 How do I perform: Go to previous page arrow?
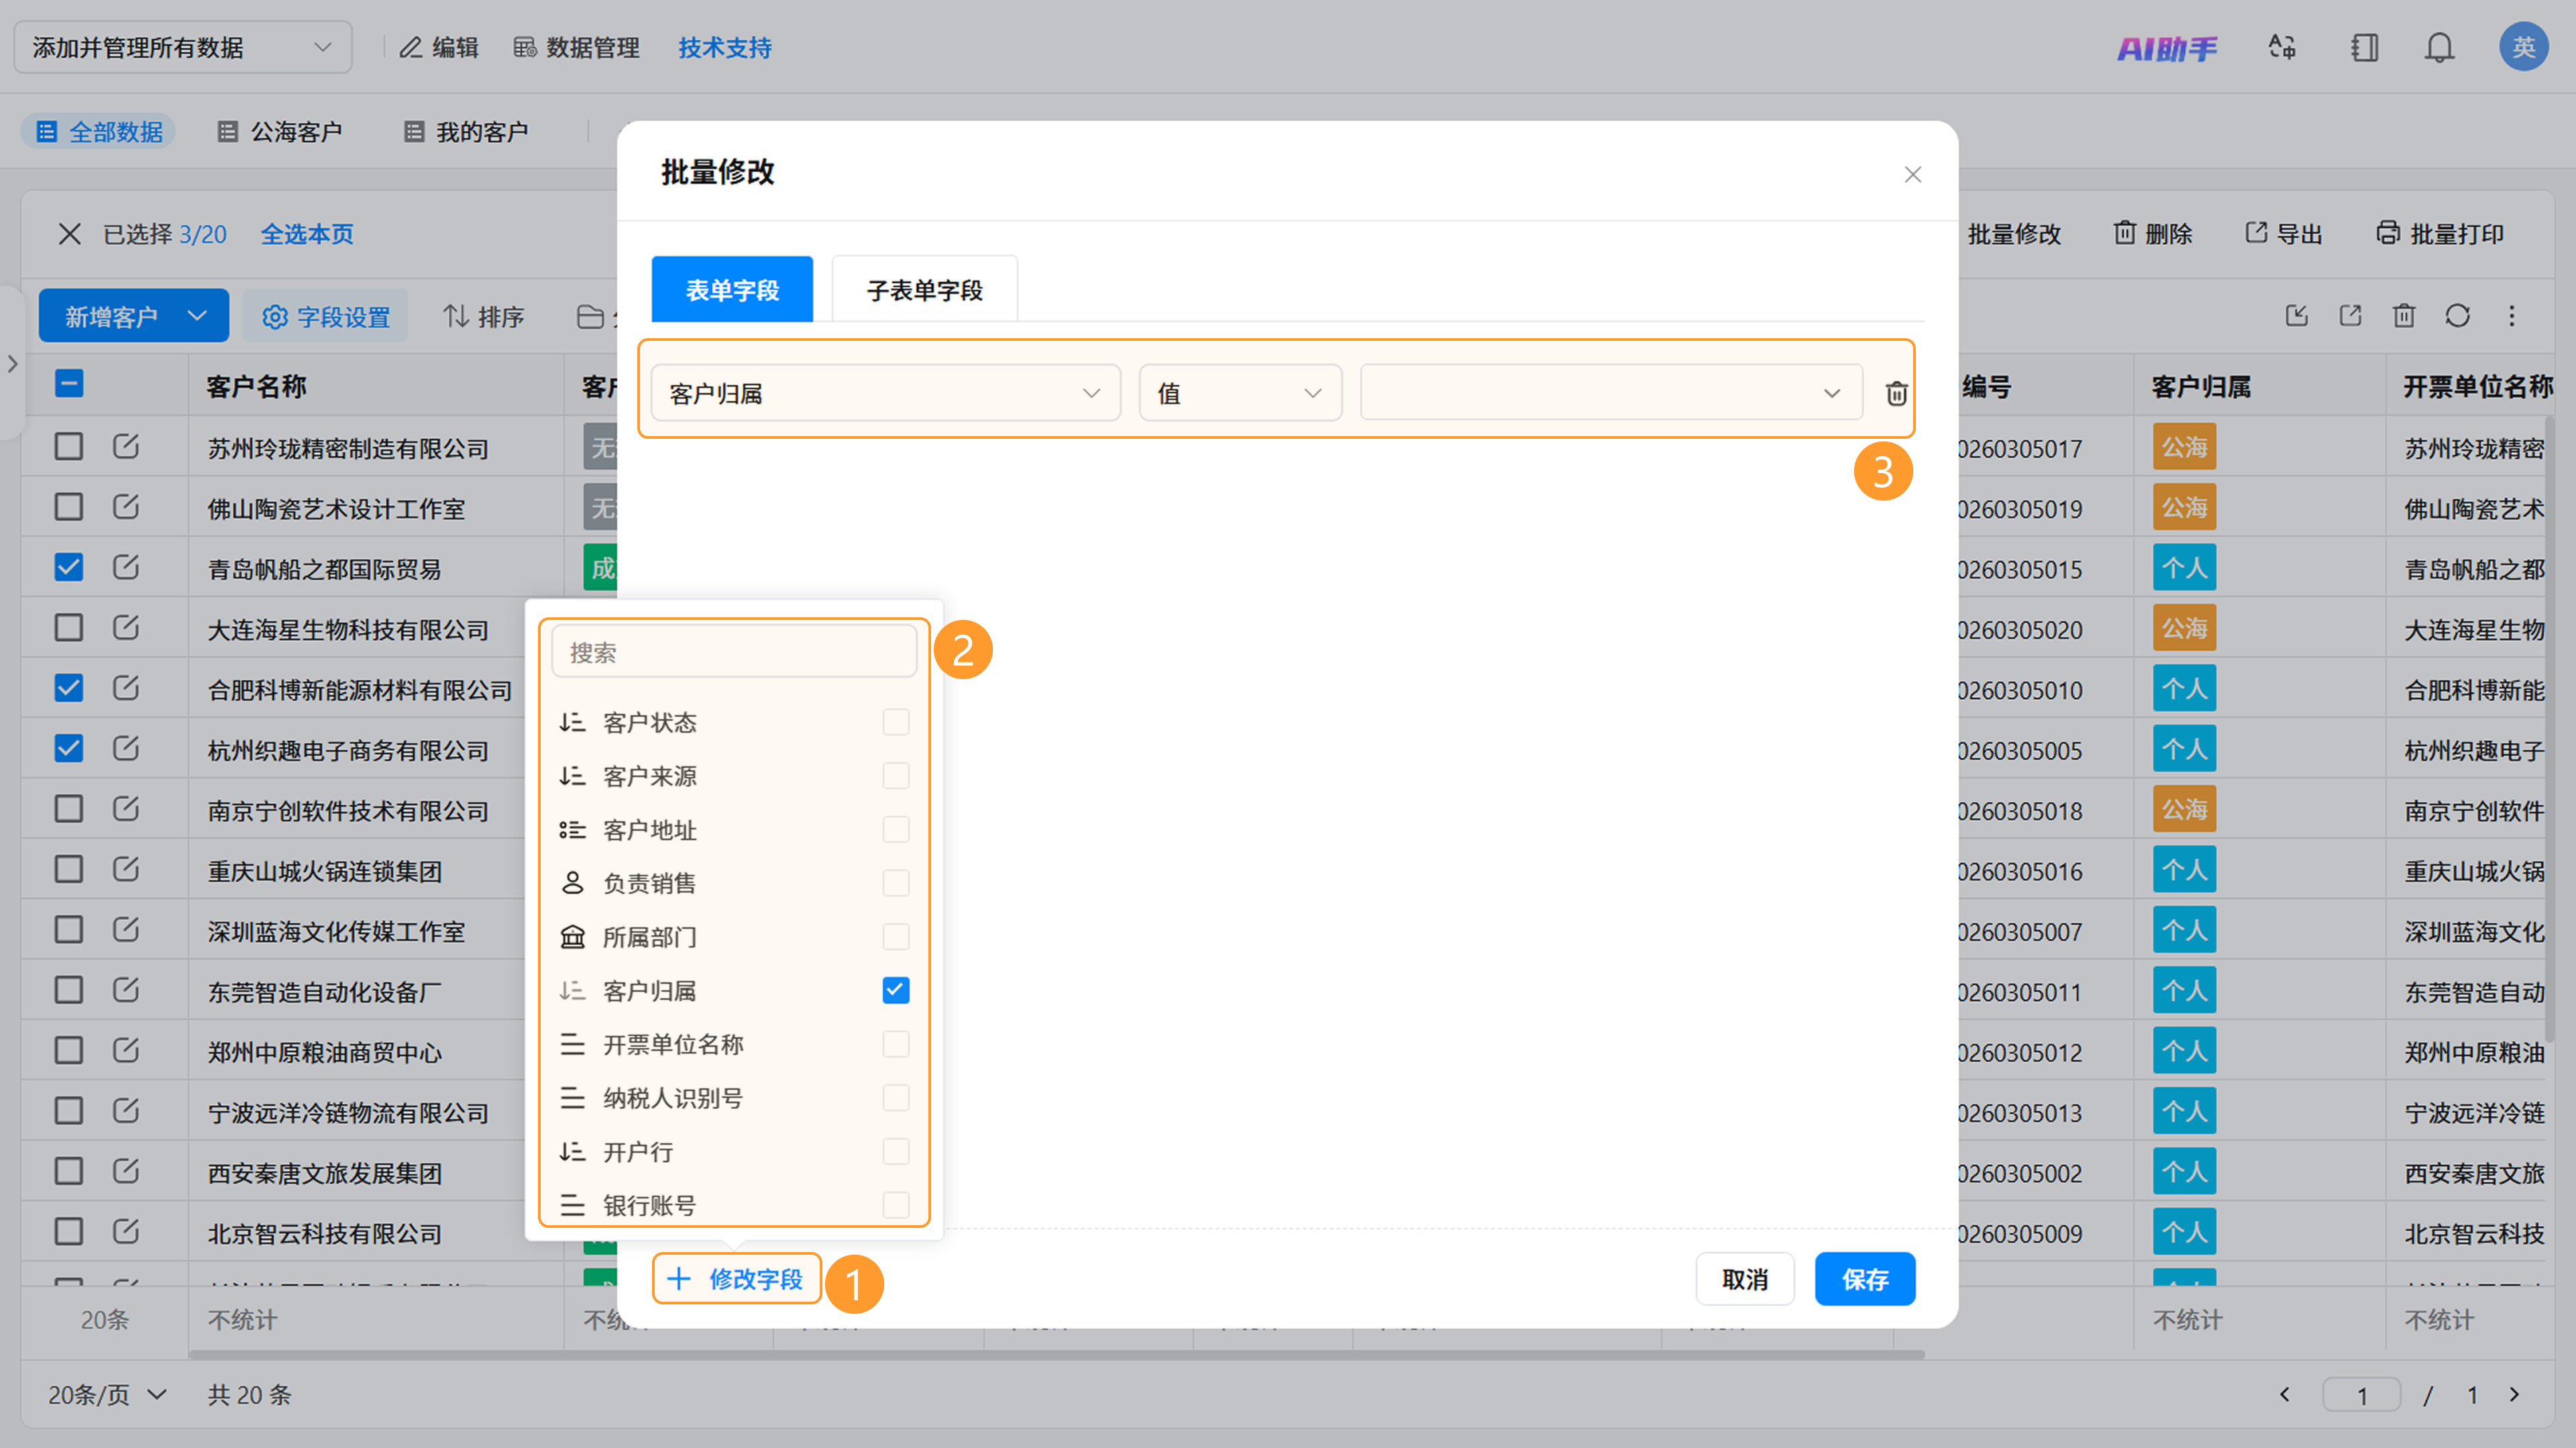[x=2284, y=1394]
